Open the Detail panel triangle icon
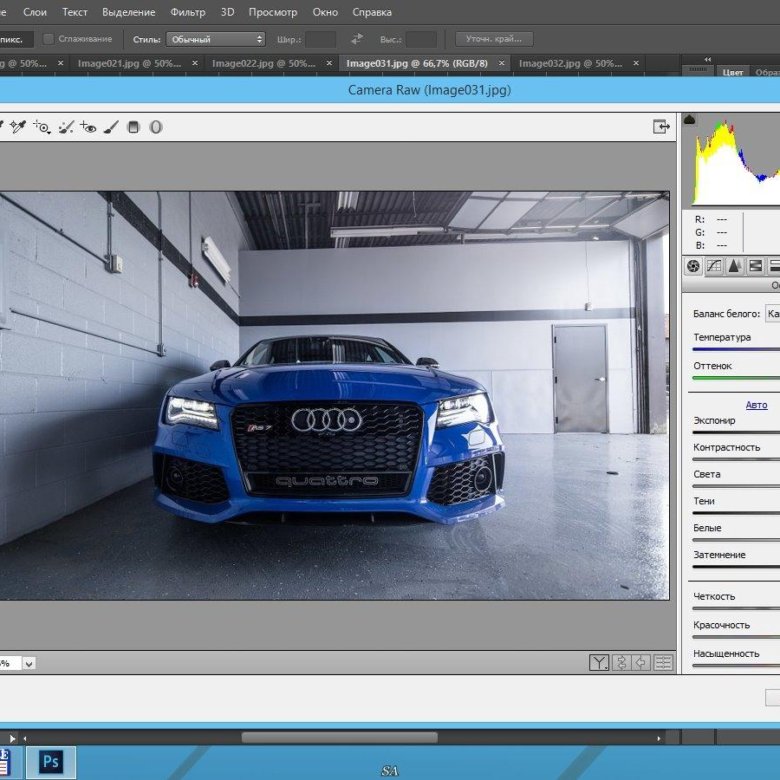The image size is (780, 780). (x=735, y=266)
